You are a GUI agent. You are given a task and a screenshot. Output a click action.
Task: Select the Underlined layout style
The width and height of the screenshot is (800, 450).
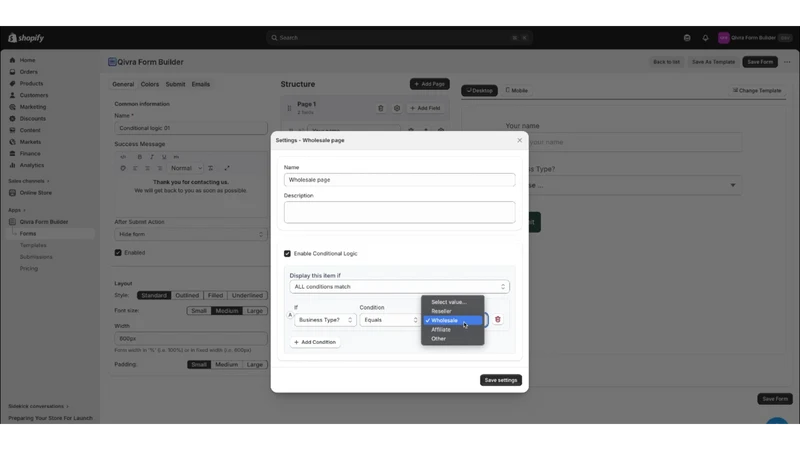click(x=247, y=295)
